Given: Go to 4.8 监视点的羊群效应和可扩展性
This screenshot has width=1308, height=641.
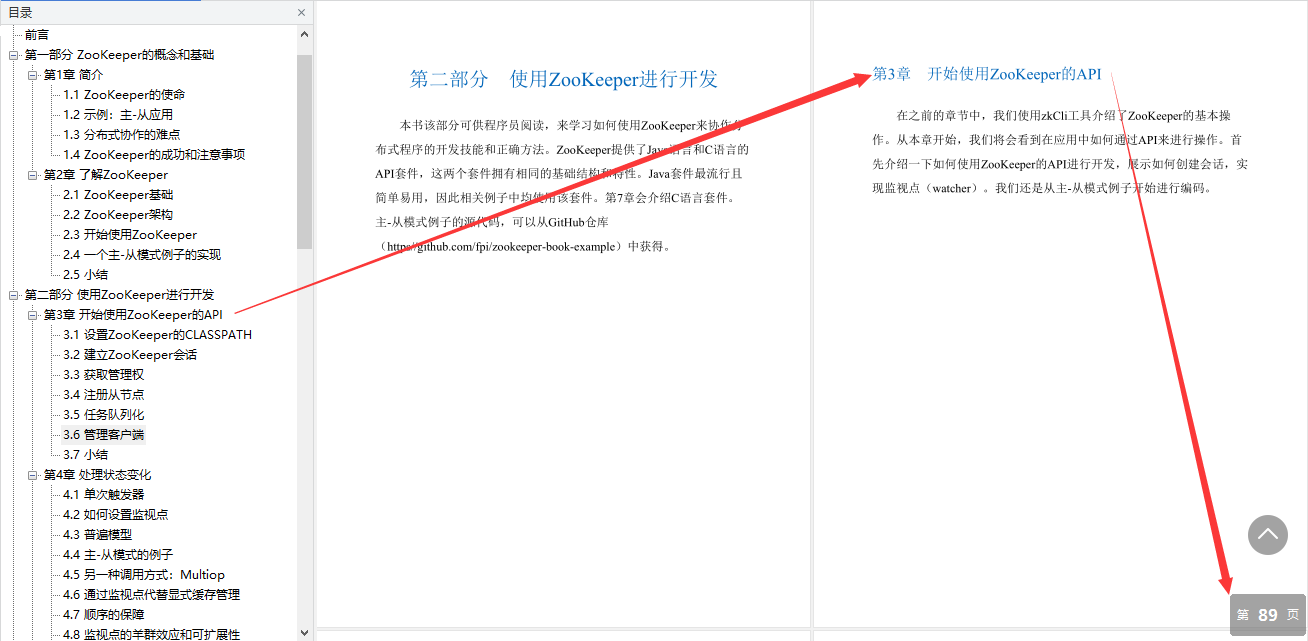Looking at the screenshot, I should 151,634.
